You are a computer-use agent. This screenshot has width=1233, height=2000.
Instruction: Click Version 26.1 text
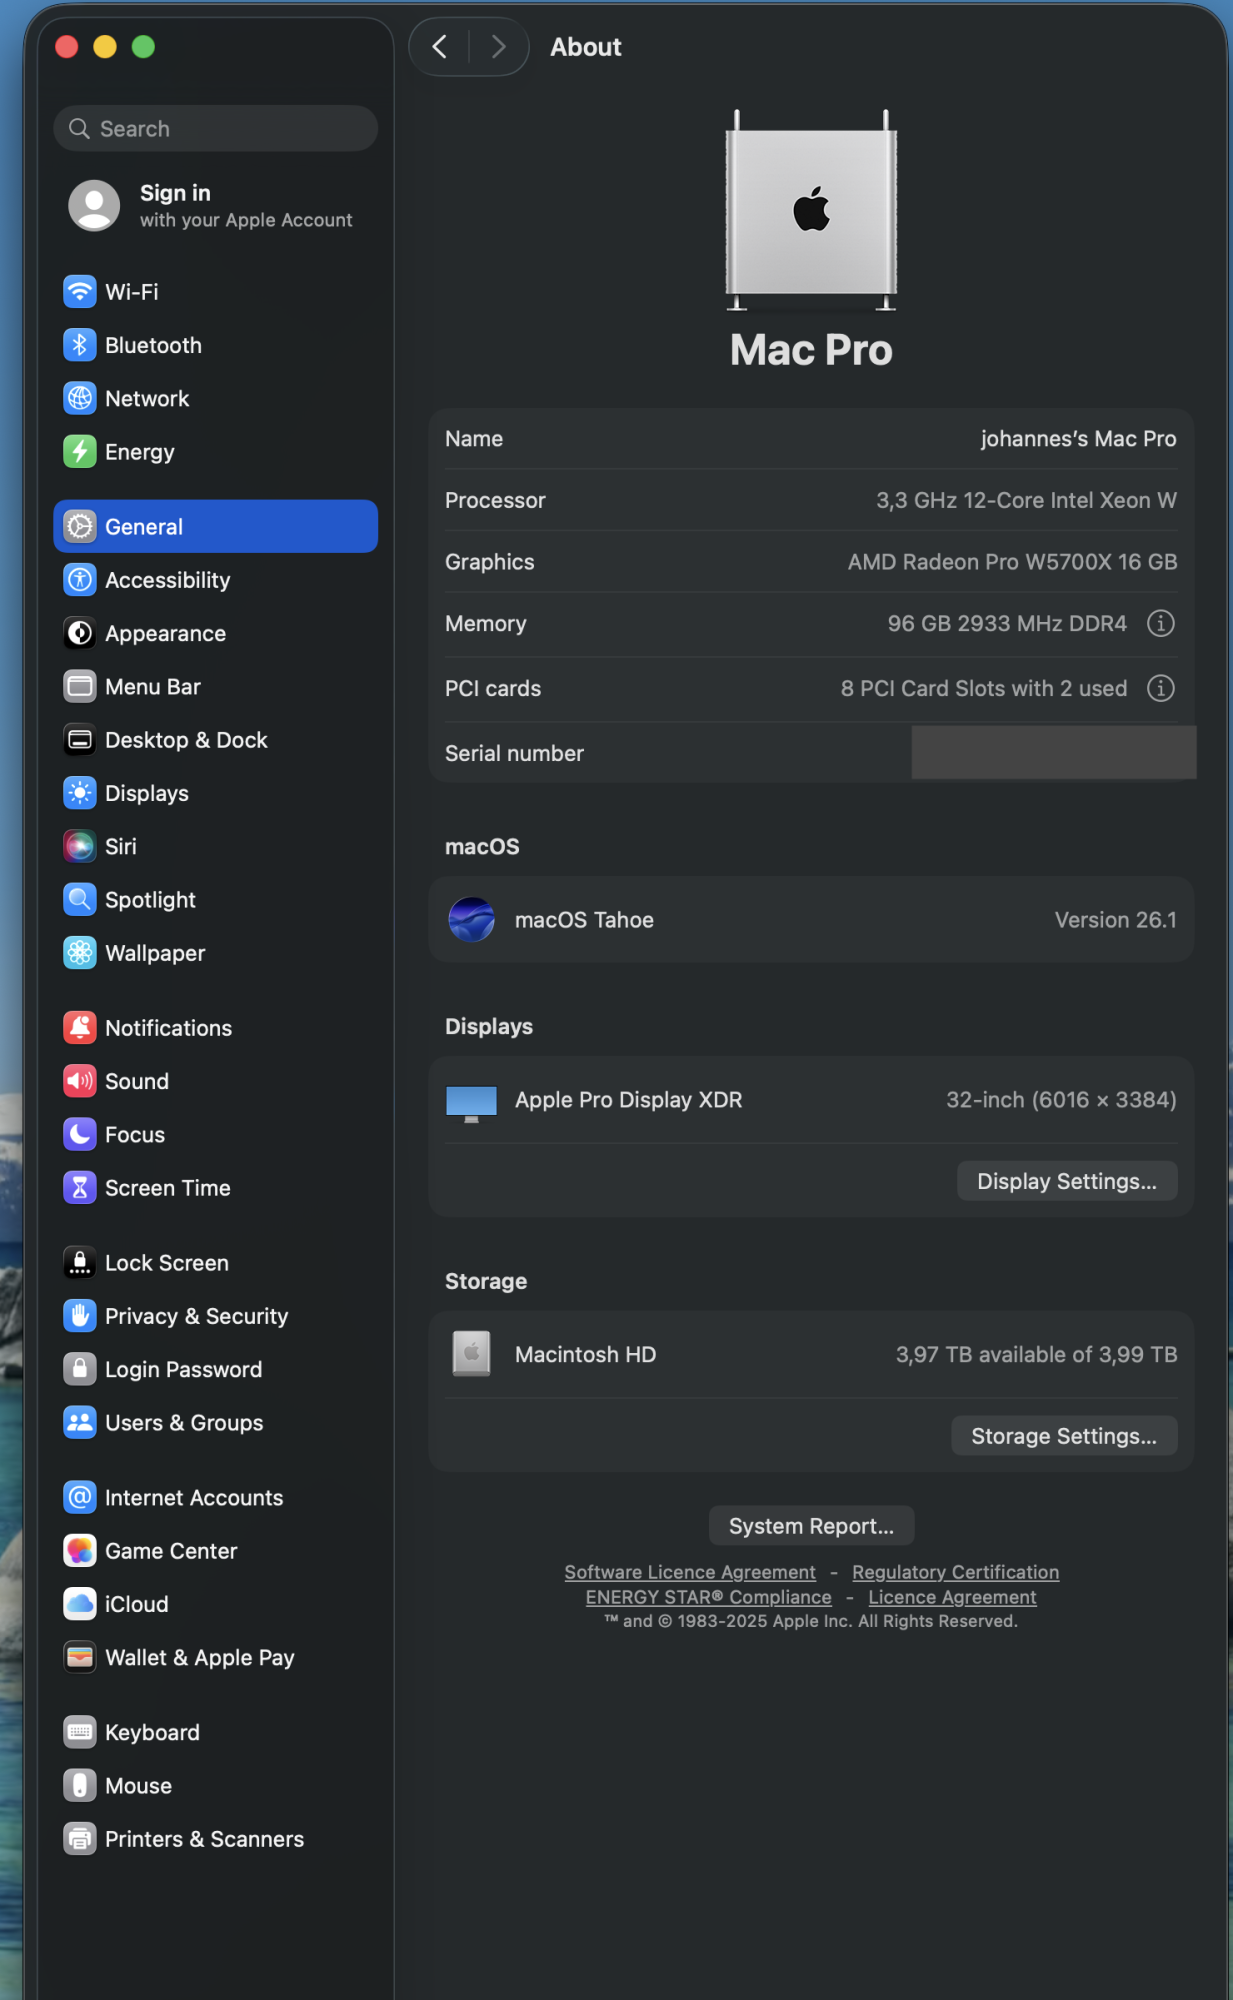point(1115,919)
